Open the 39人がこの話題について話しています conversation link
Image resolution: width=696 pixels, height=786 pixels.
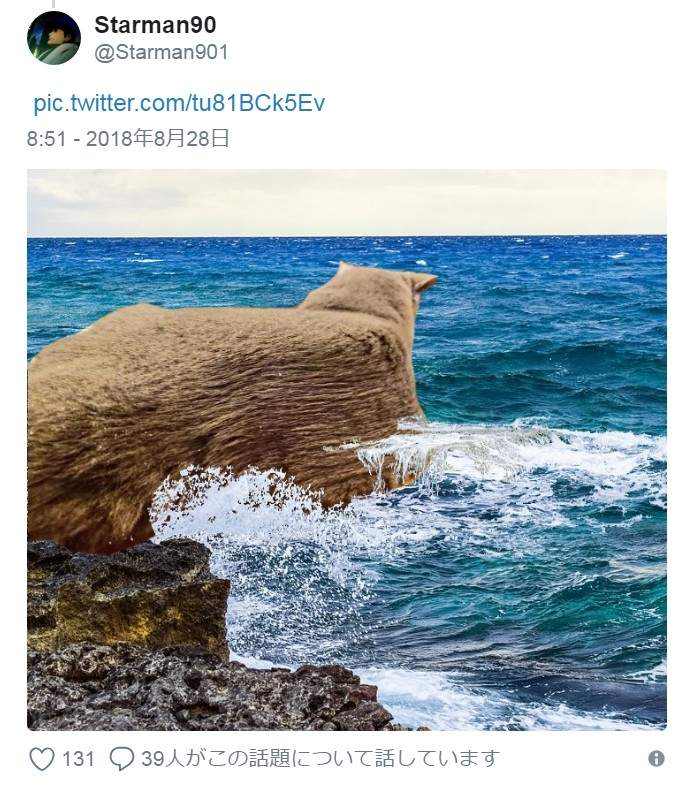click(x=318, y=759)
